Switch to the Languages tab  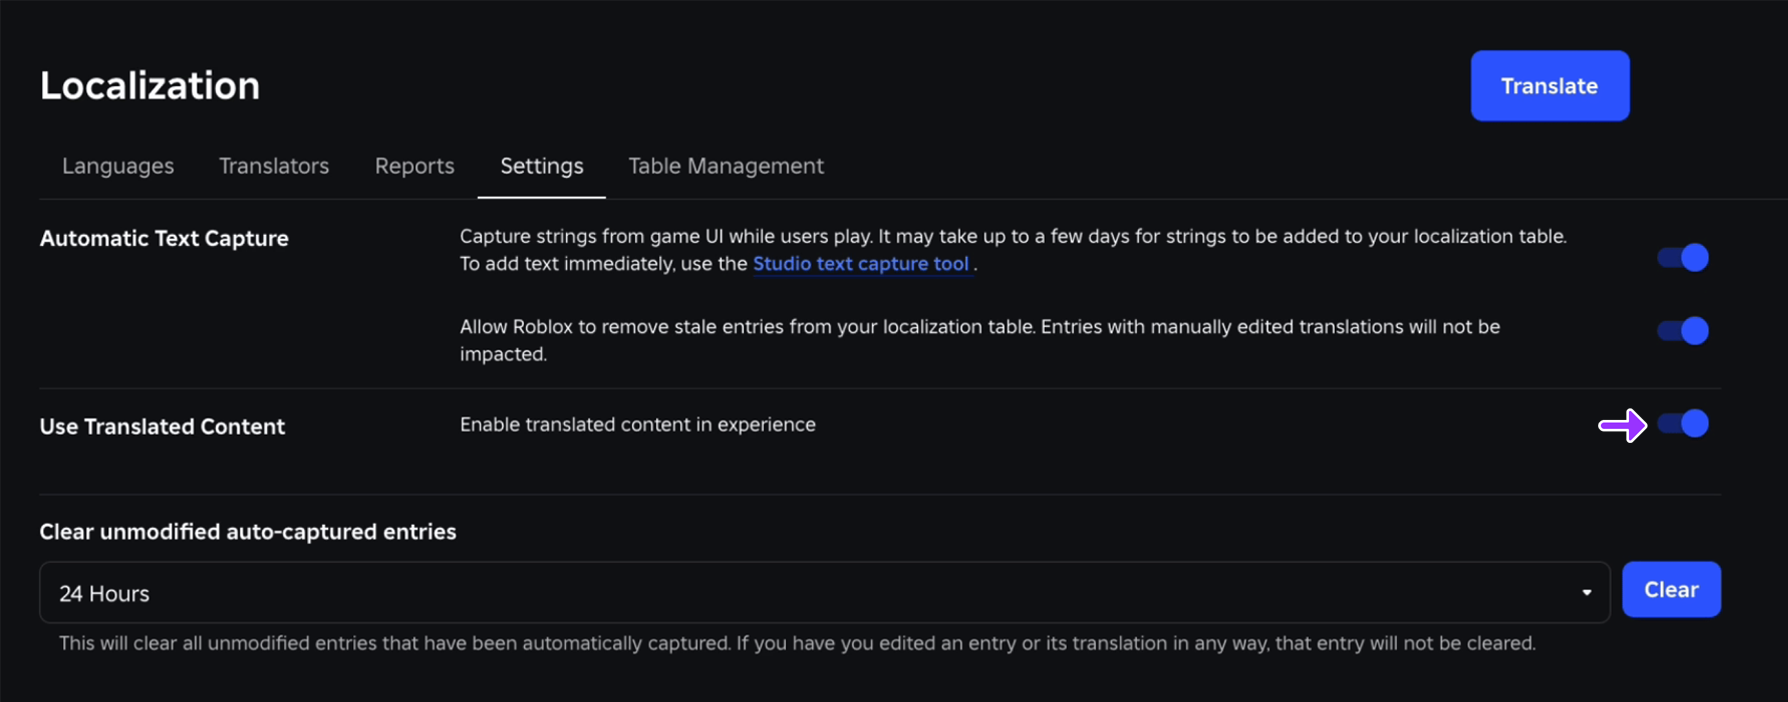(x=118, y=166)
